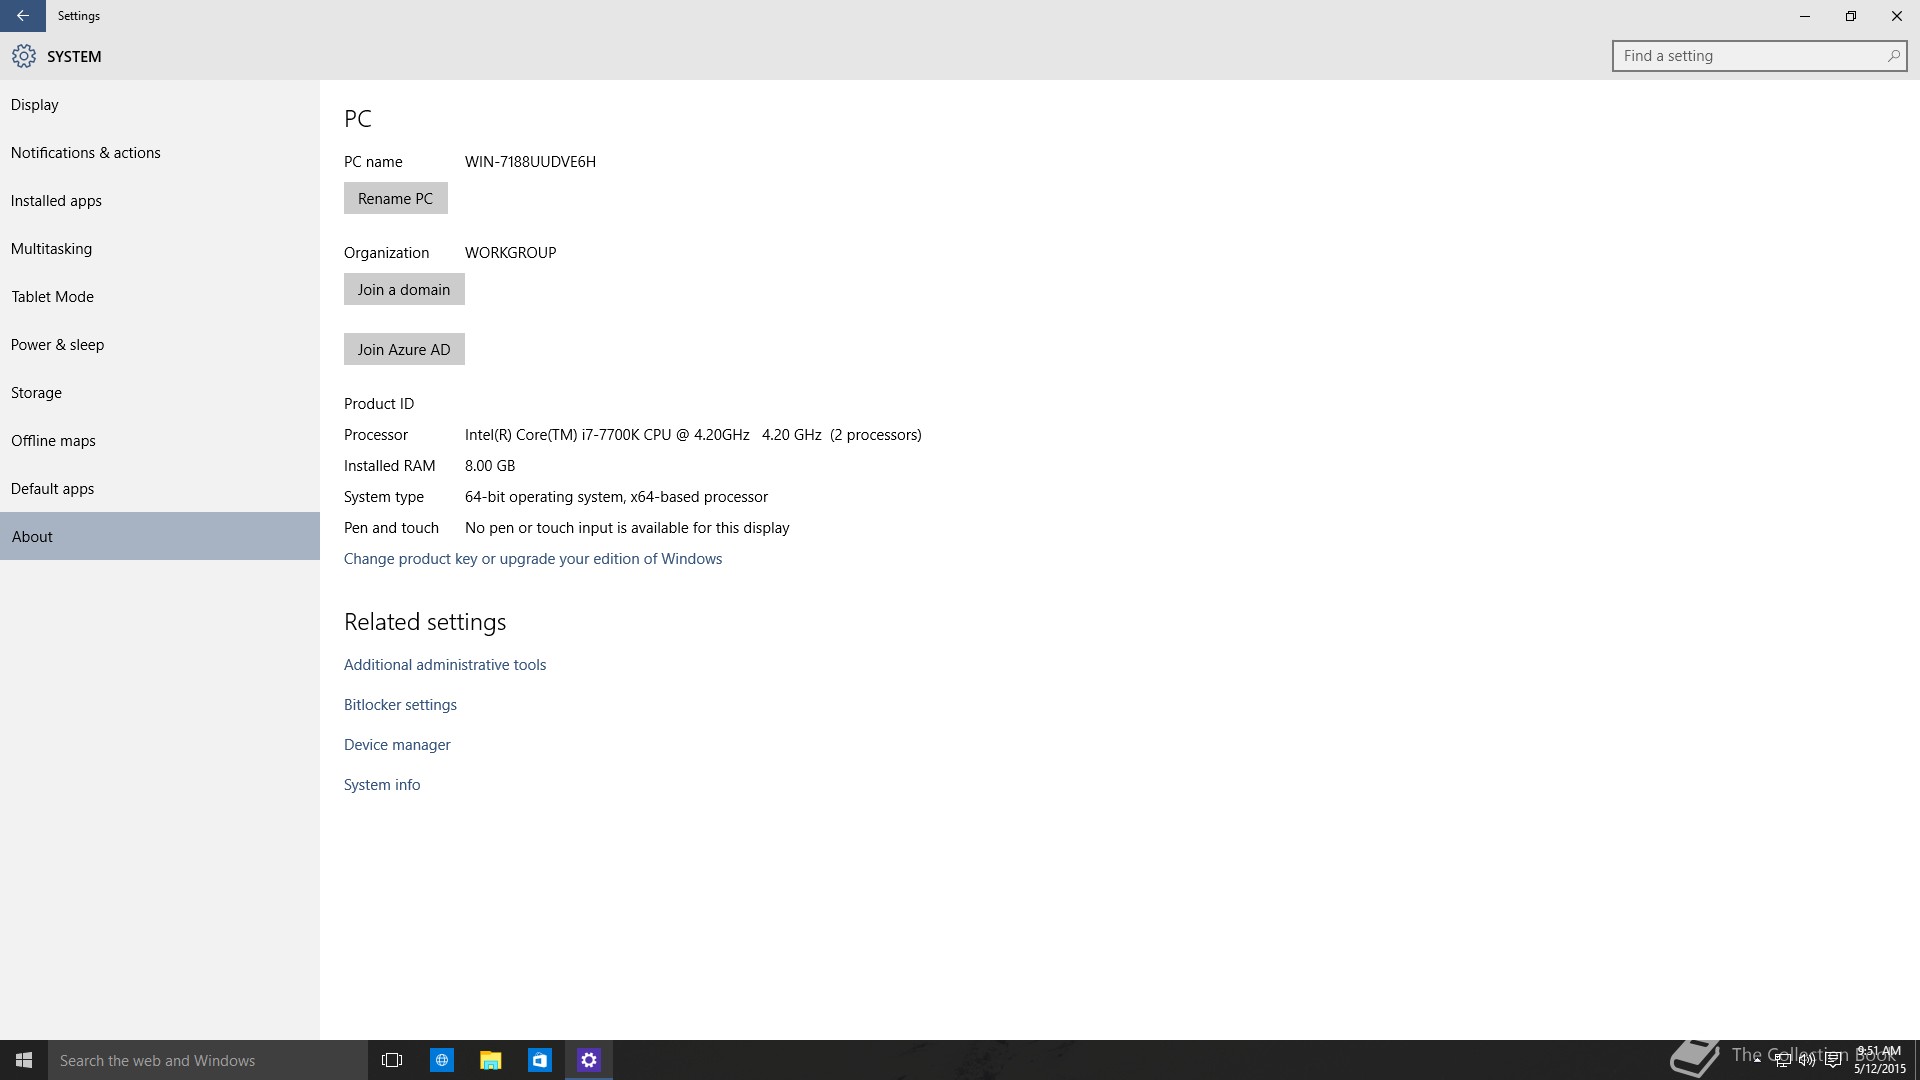Image resolution: width=1920 pixels, height=1080 pixels.
Task: Open Task View from the taskbar
Action: (x=392, y=1060)
